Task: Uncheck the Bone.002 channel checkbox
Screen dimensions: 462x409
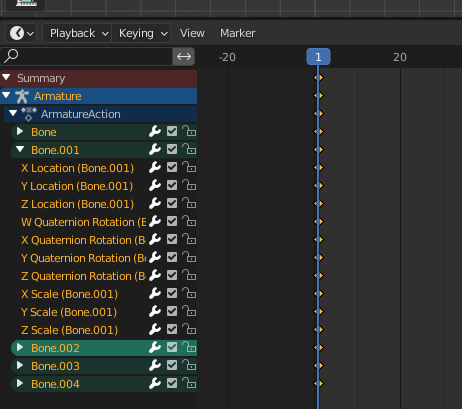Action: 172,348
